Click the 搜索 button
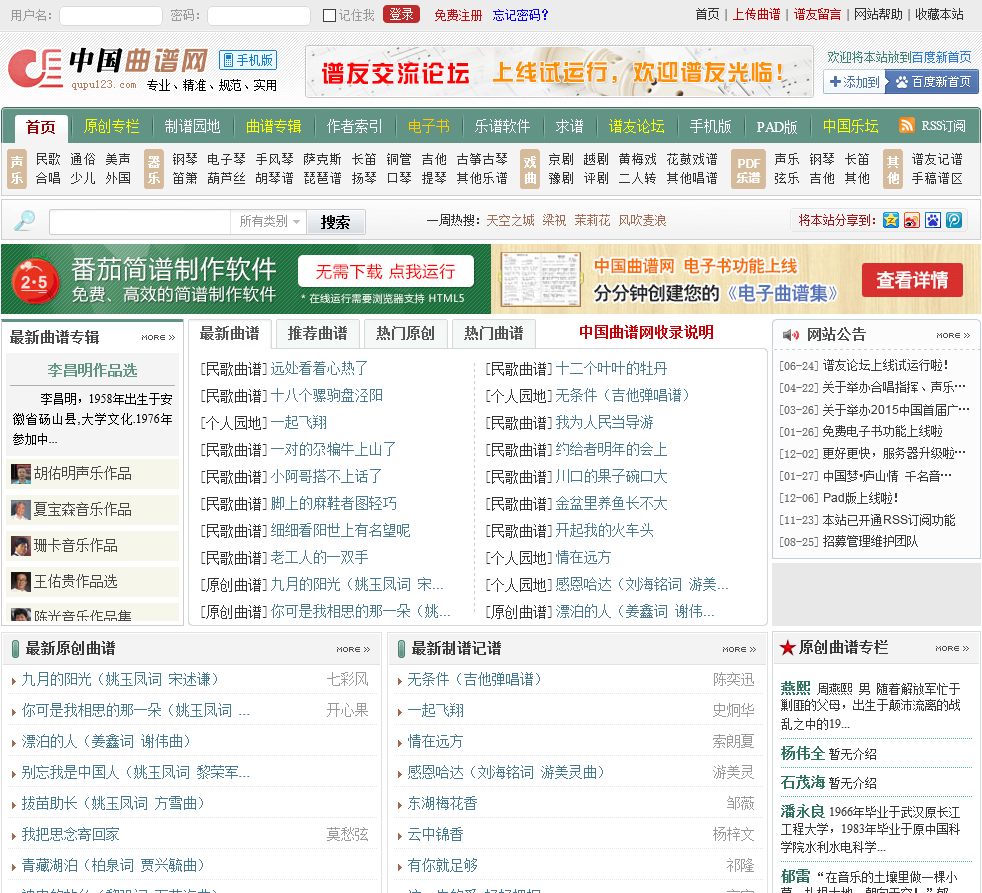This screenshot has width=982, height=893. pyautogui.click(x=336, y=222)
